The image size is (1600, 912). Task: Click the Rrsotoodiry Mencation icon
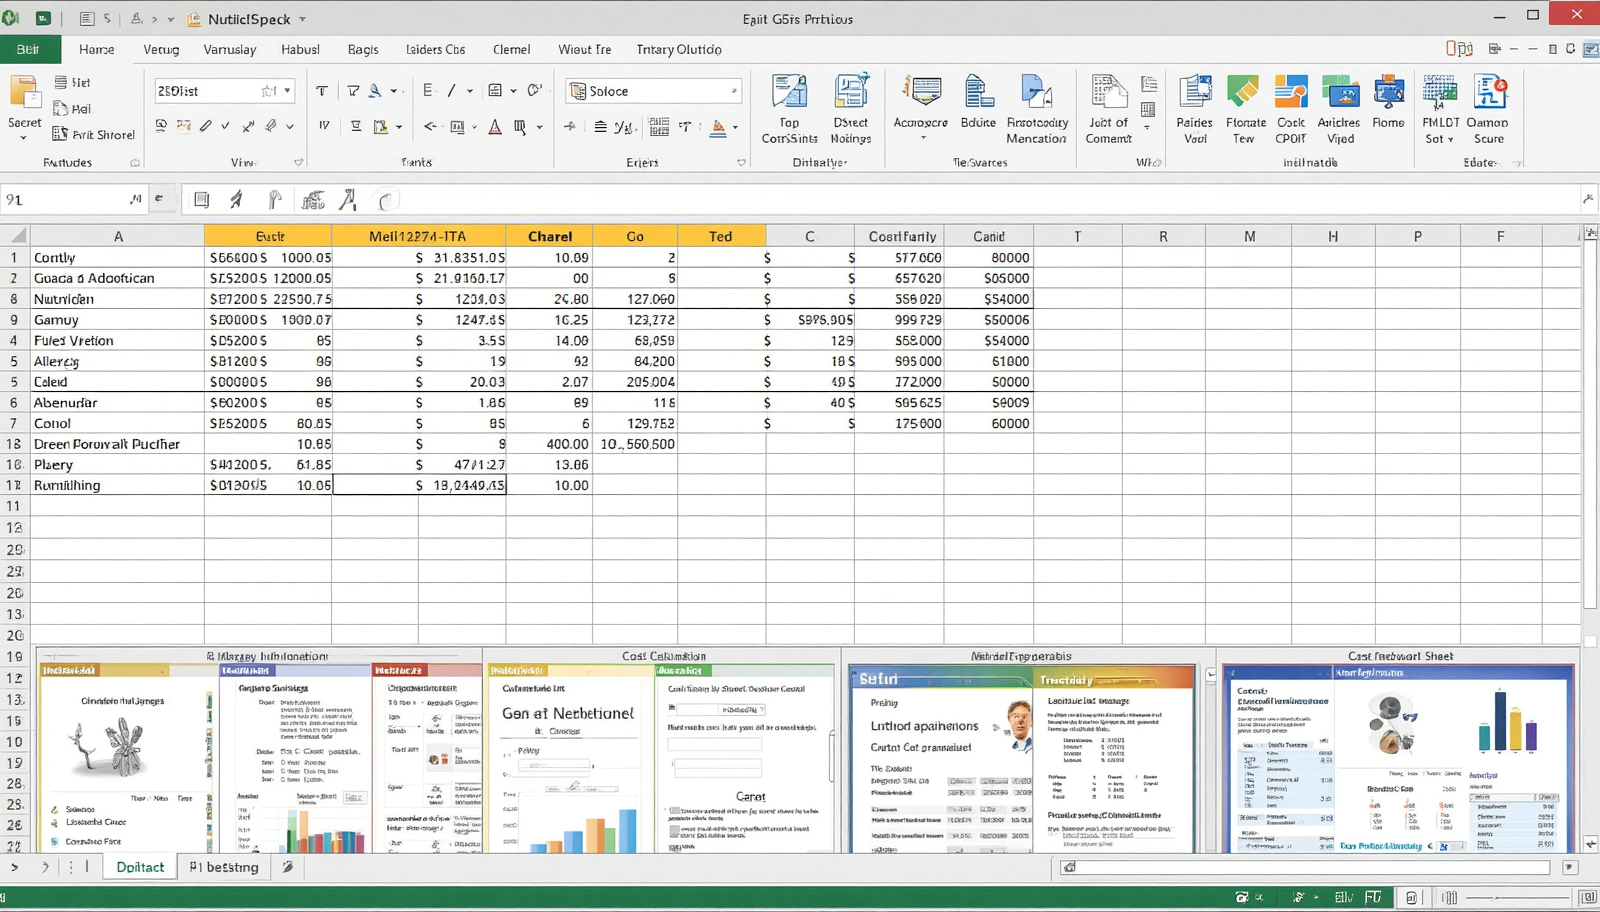tap(1036, 92)
